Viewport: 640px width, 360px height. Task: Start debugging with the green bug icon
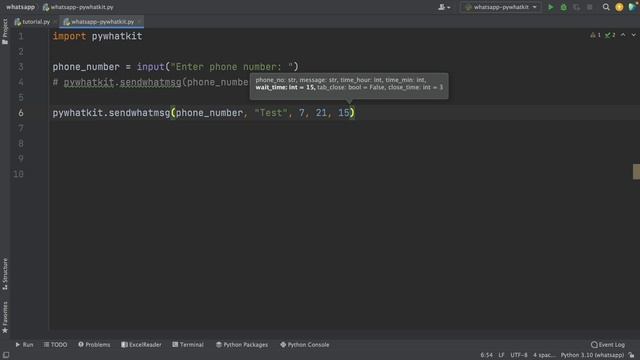pos(564,7)
